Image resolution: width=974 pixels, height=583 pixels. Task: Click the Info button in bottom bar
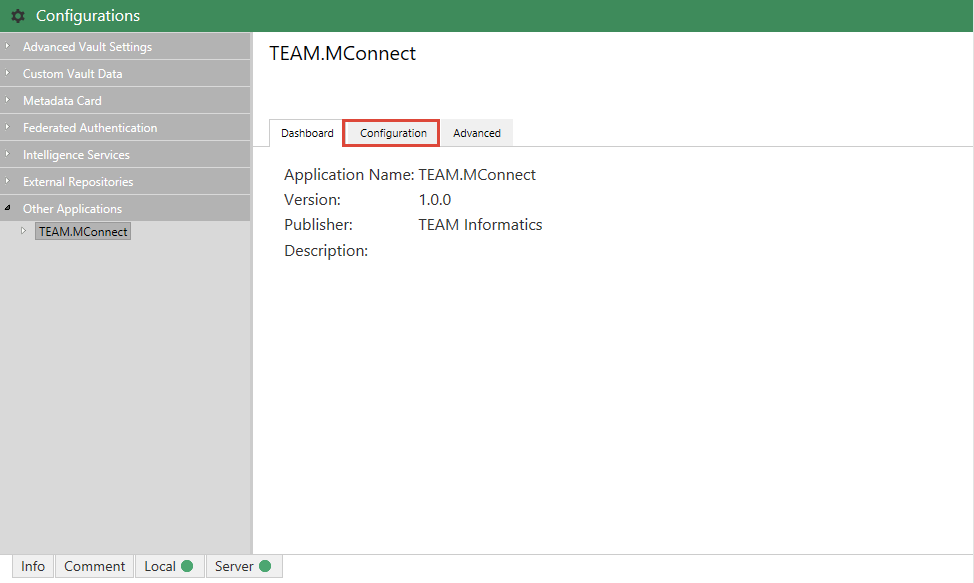pyautogui.click(x=33, y=566)
